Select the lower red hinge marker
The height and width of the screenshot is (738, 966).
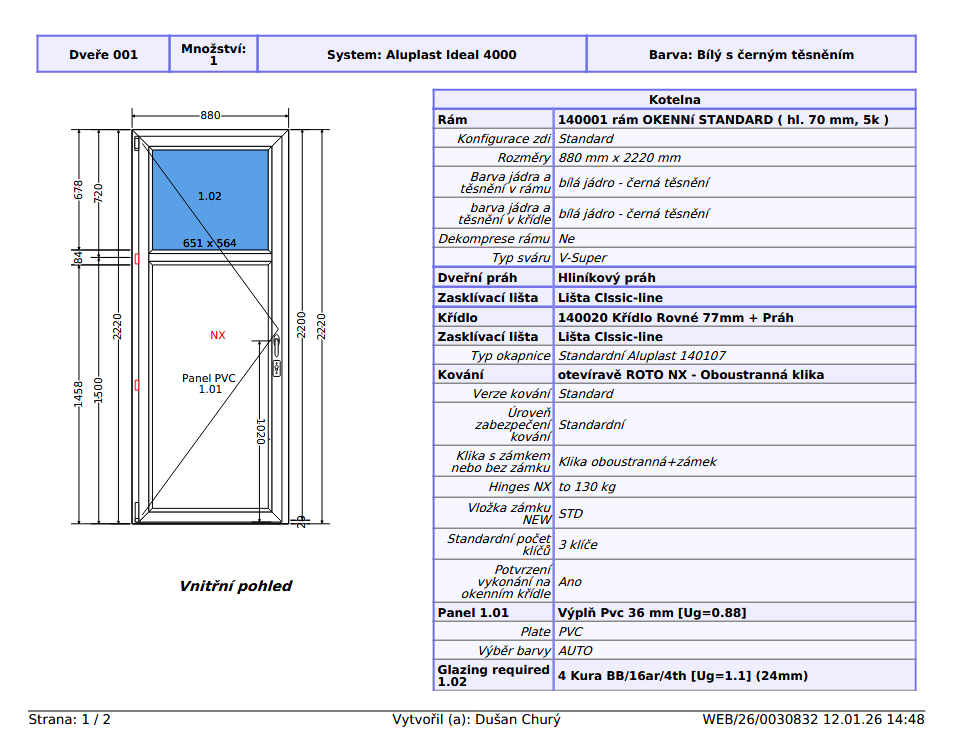click(136, 384)
